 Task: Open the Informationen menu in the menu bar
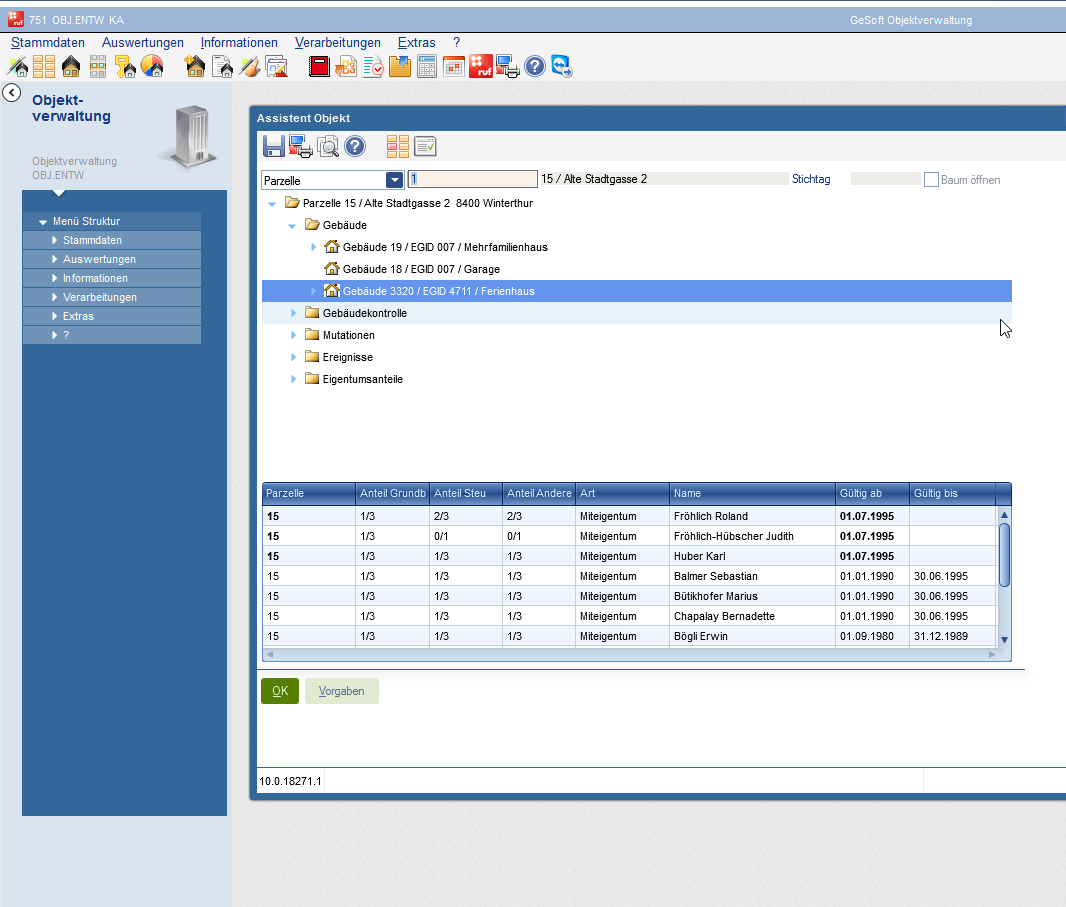pos(239,42)
